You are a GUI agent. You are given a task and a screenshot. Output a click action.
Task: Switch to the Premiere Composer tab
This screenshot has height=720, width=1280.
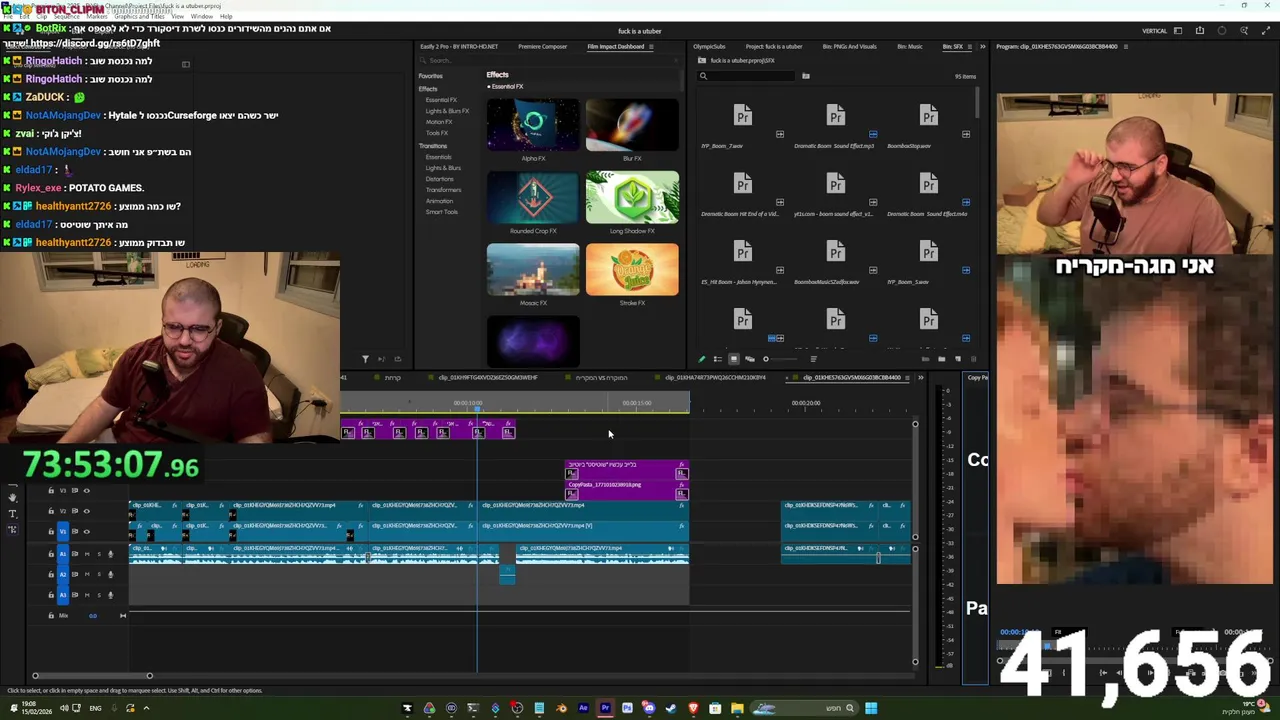click(542, 46)
